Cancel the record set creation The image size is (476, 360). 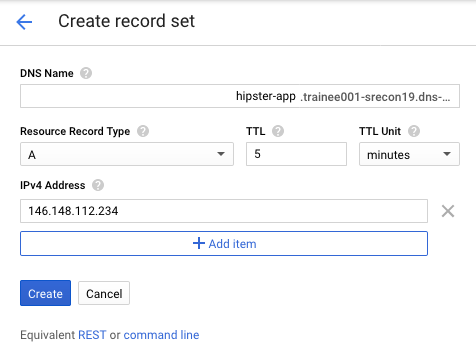tap(104, 293)
